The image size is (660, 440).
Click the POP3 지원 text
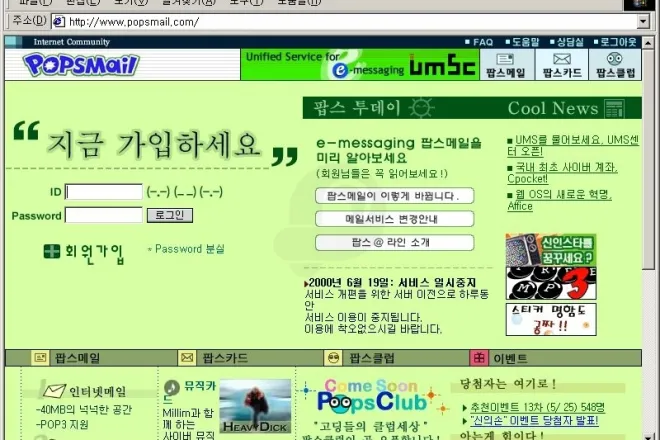pyautogui.click(x=62, y=424)
